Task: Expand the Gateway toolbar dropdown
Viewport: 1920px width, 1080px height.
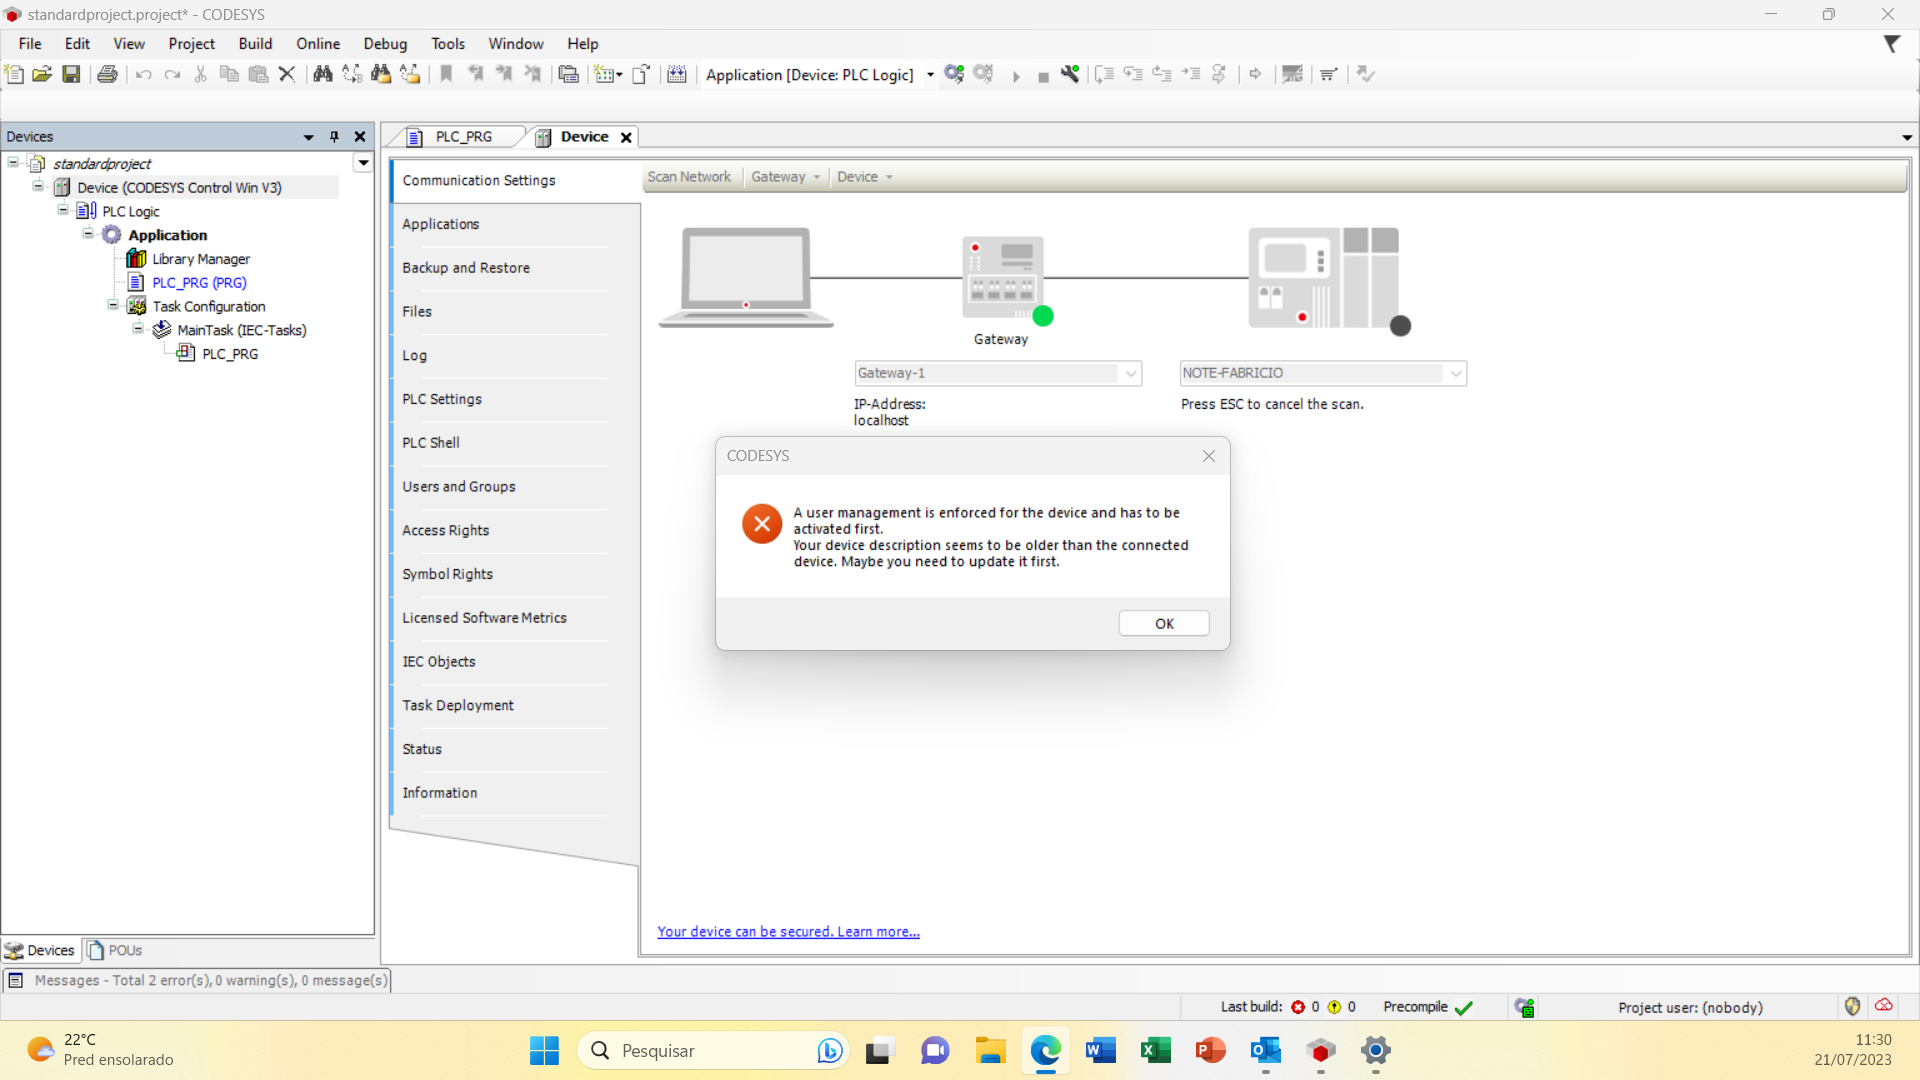Action: 786,177
